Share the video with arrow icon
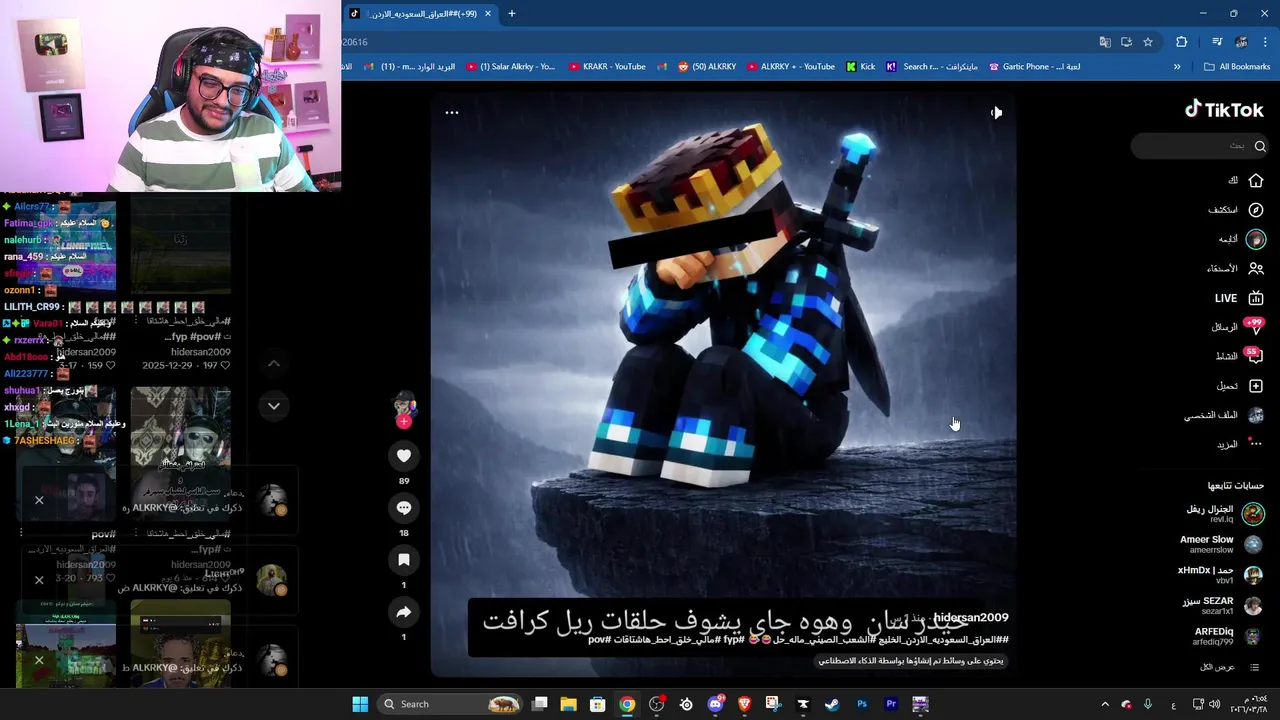This screenshot has height=720, width=1280. (x=404, y=612)
